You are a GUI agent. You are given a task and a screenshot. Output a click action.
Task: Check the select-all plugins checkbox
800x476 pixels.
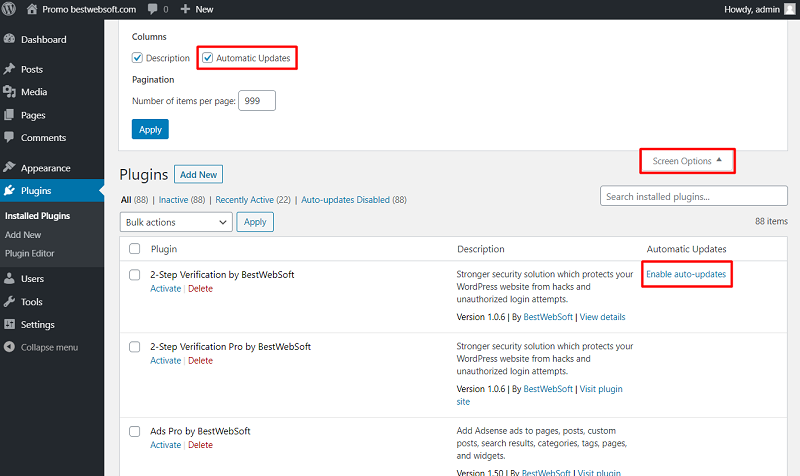pyautogui.click(x=135, y=248)
